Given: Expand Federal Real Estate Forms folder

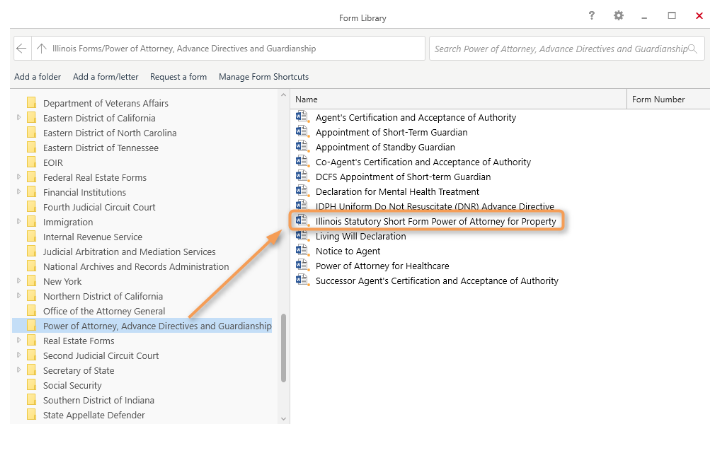Looking at the screenshot, I should (x=18, y=177).
